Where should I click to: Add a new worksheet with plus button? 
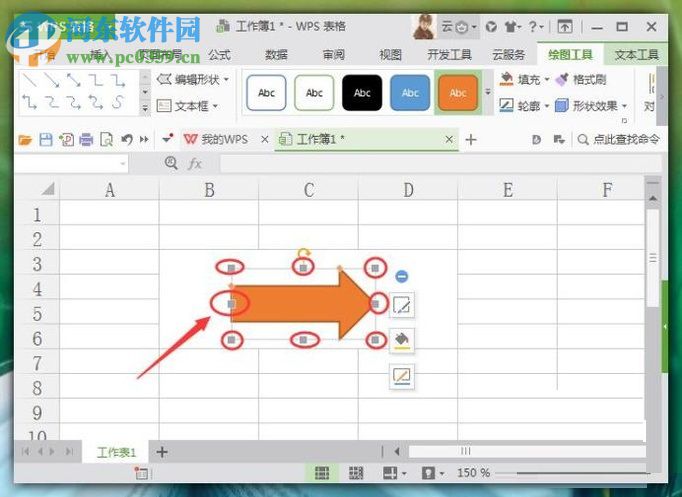point(162,452)
